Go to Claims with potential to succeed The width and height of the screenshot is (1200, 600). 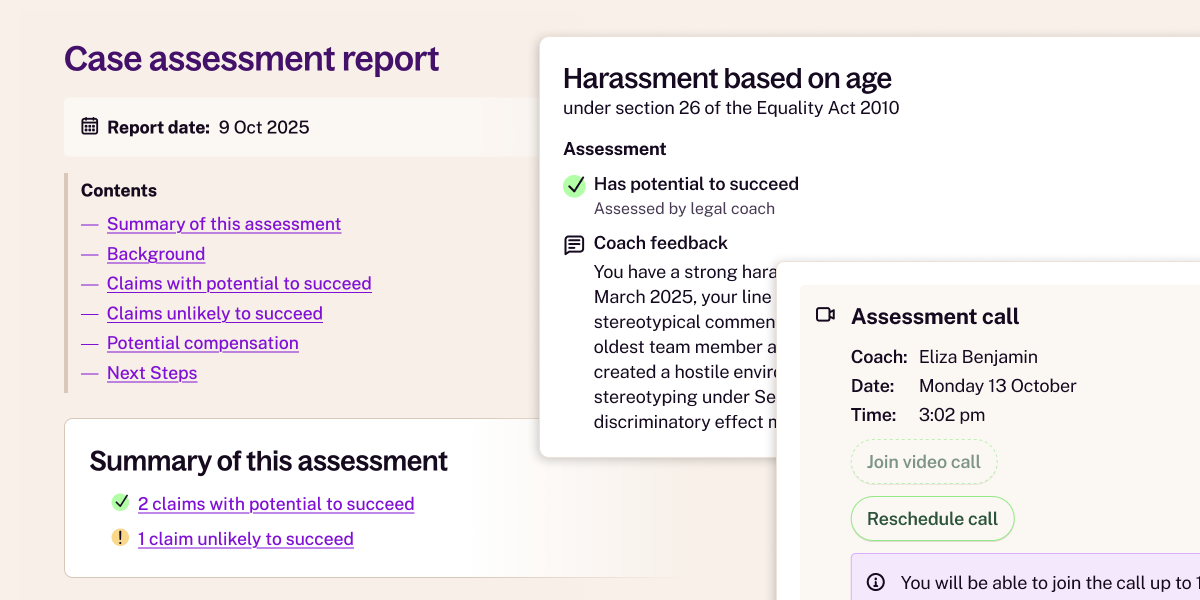coord(239,283)
